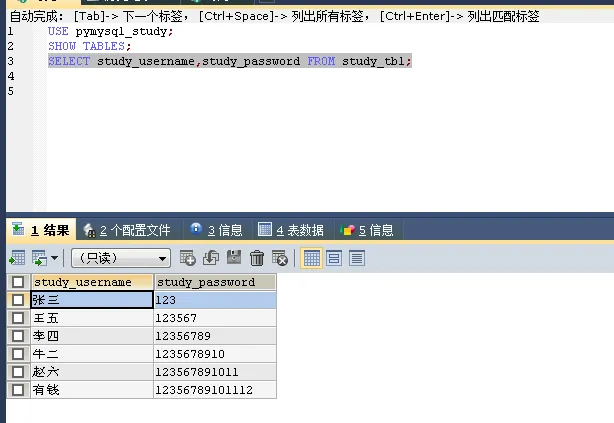Select the password cell 123
614x423 pixels.
215,300
